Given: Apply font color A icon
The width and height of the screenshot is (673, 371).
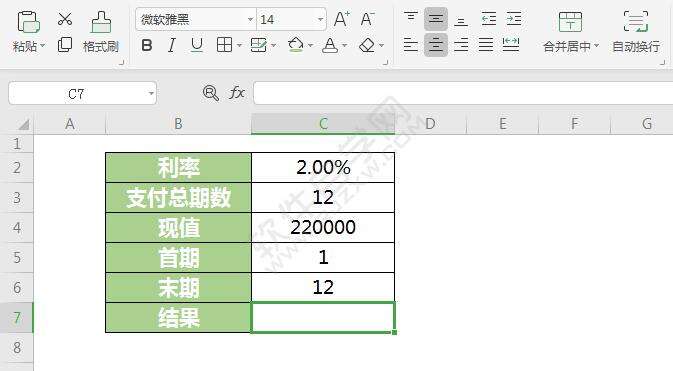Looking at the screenshot, I should 330,45.
